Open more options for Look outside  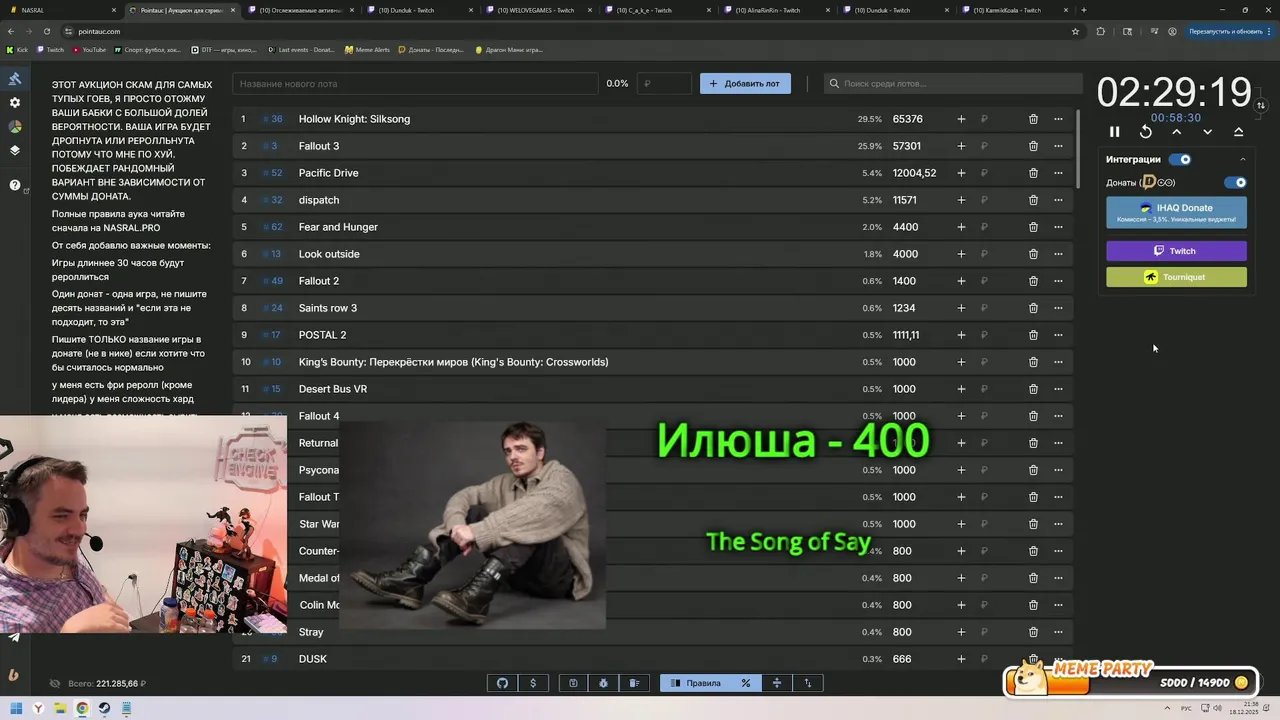1058,254
